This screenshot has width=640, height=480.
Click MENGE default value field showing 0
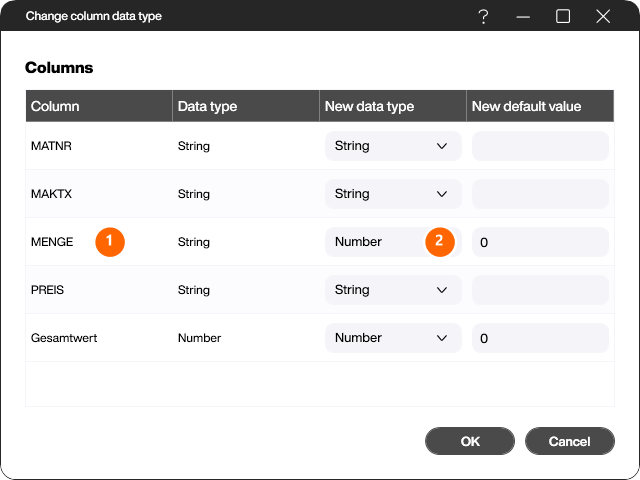point(540,242)
